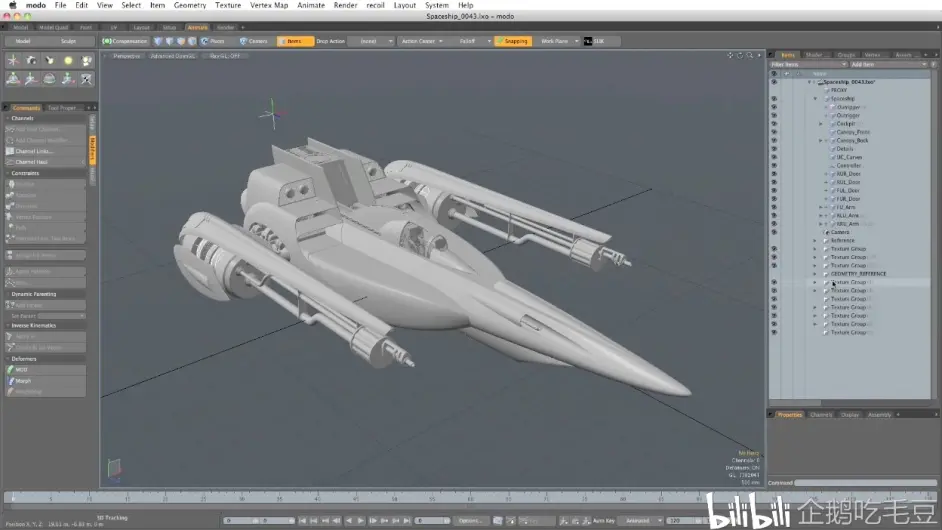
Task: Select the Materials selection mode icon
Action: click(x=192, y=41)
